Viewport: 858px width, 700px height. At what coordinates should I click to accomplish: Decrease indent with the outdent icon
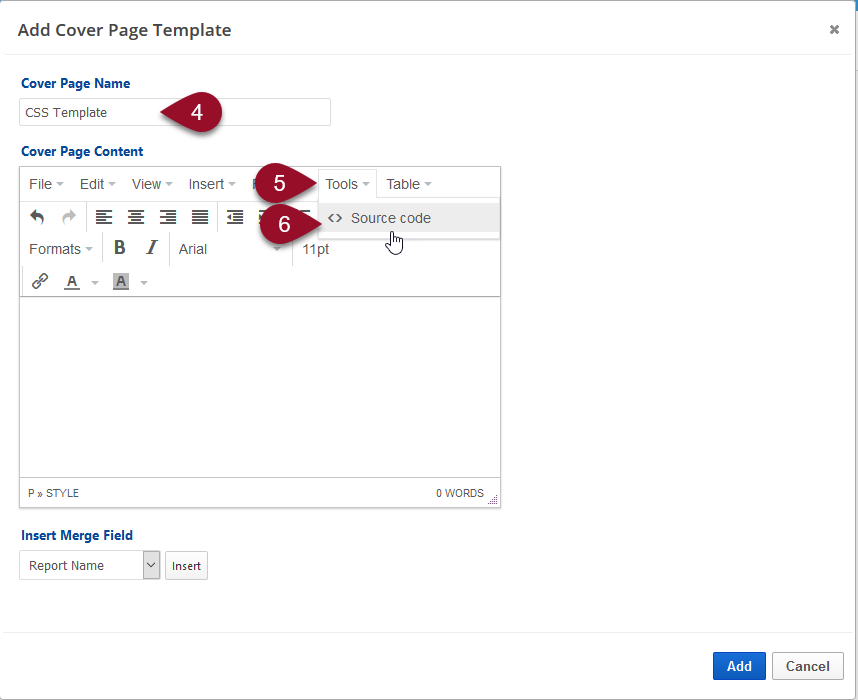235,217
